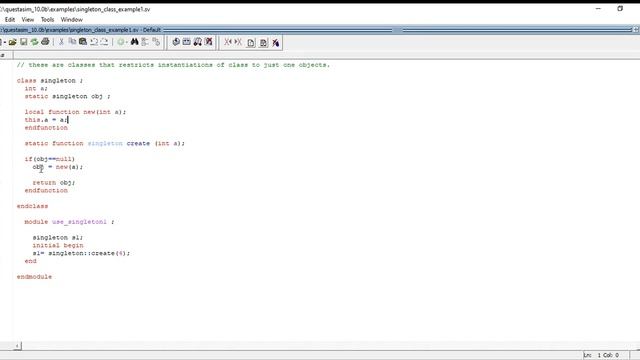Click the simulate toolbar icon
The image size is (640, 360).
click(198, 42)
